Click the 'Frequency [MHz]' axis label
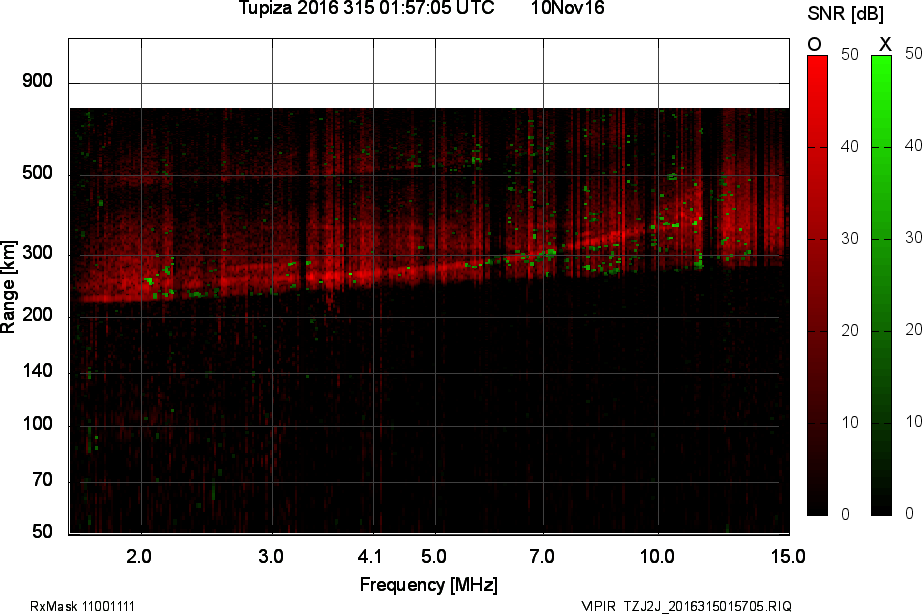The width and height of the screenshot is (922, 614). point(429,585)
